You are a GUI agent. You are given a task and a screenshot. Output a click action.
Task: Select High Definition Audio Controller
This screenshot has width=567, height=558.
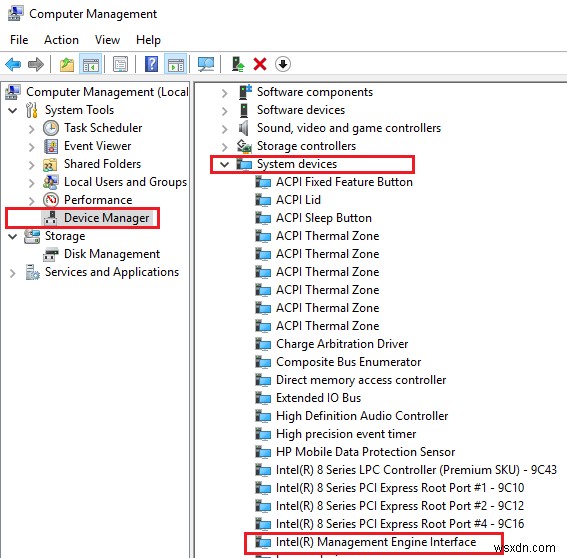click(362, 416)
